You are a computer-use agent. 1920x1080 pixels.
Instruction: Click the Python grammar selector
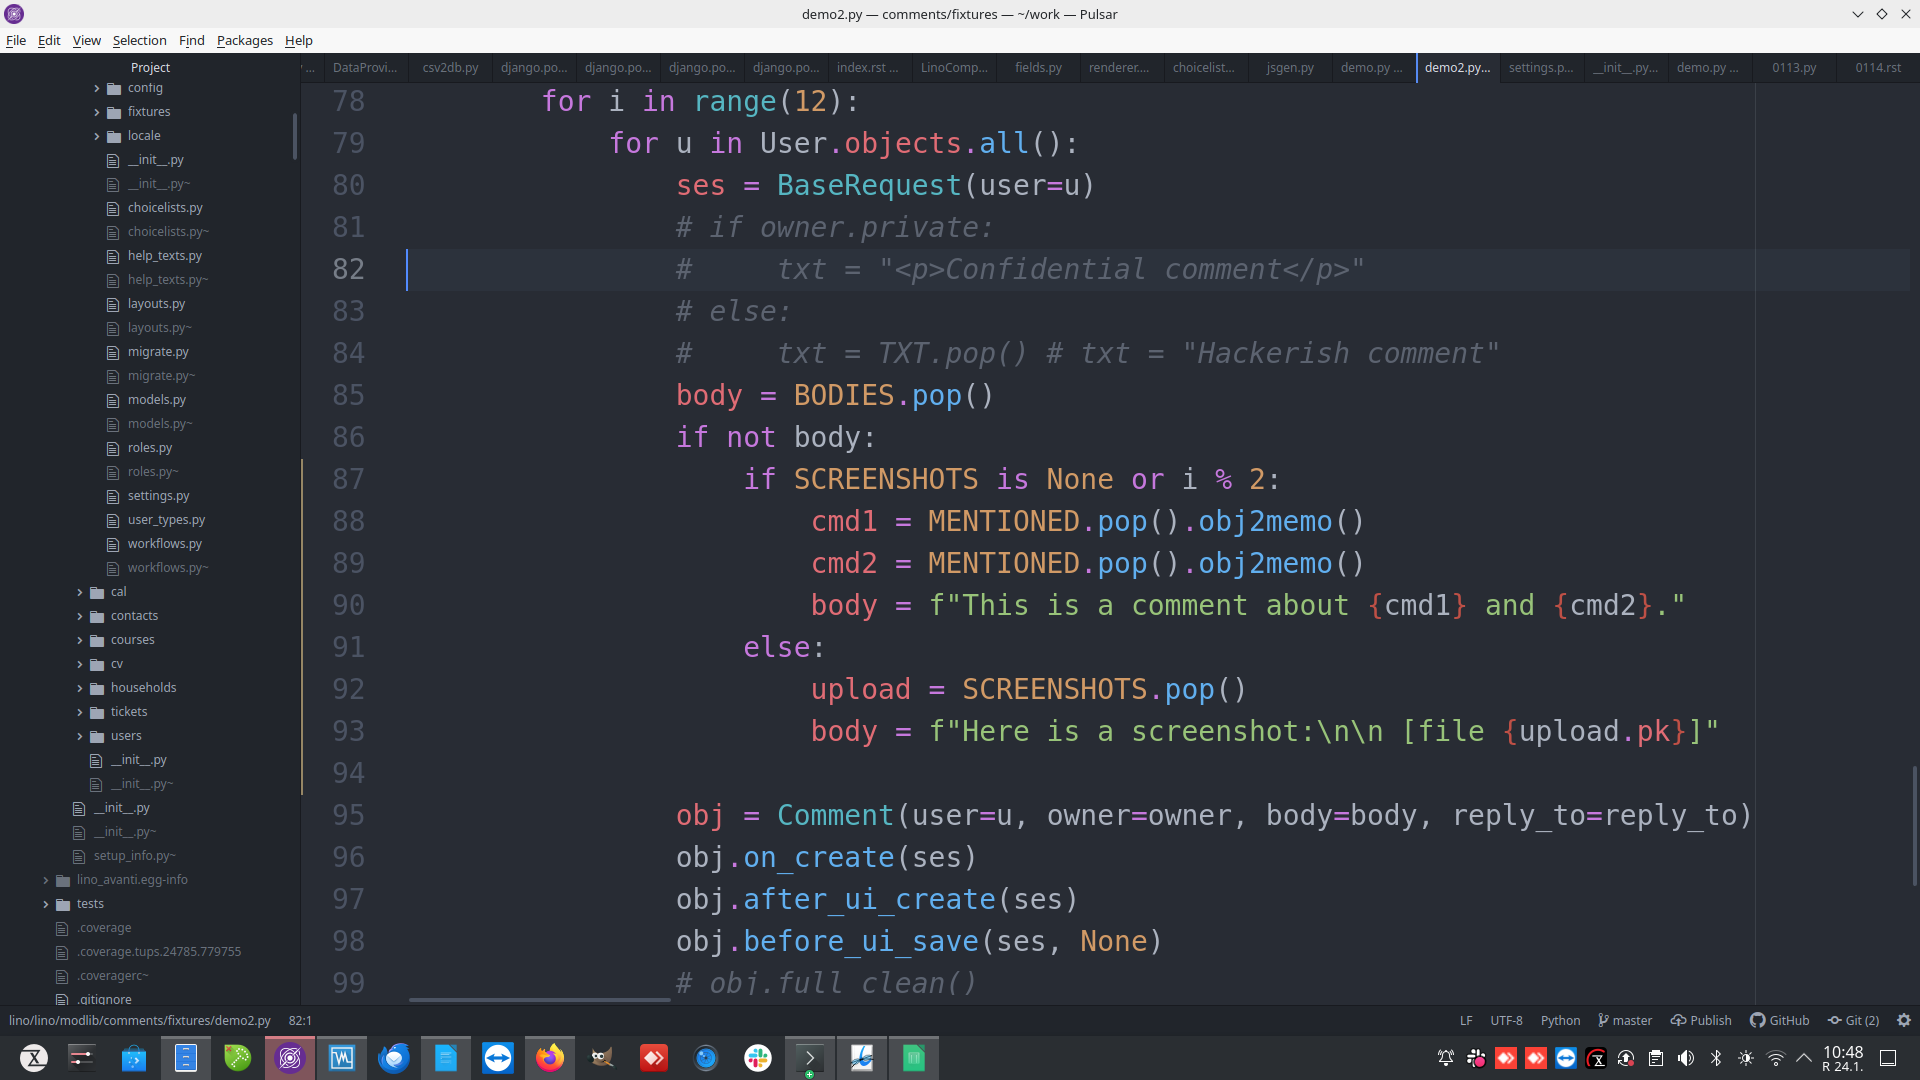1560,1020
